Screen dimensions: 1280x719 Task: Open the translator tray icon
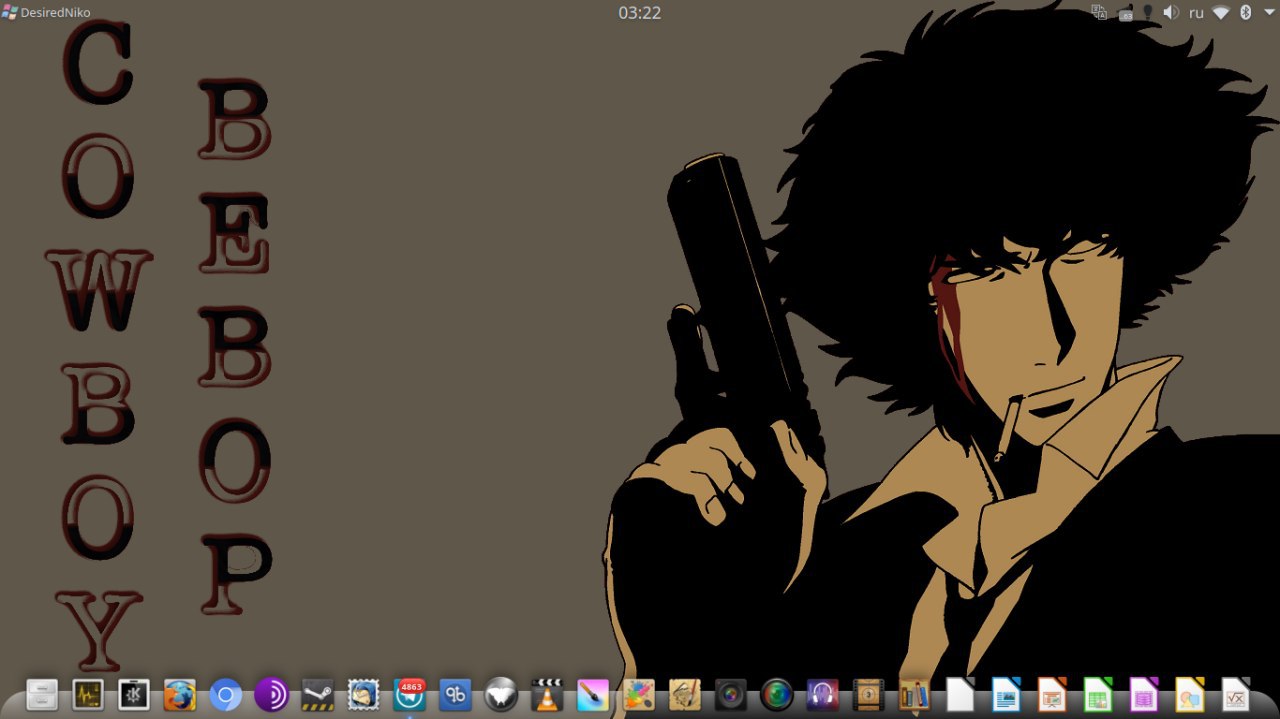(x=1099, y=13)
